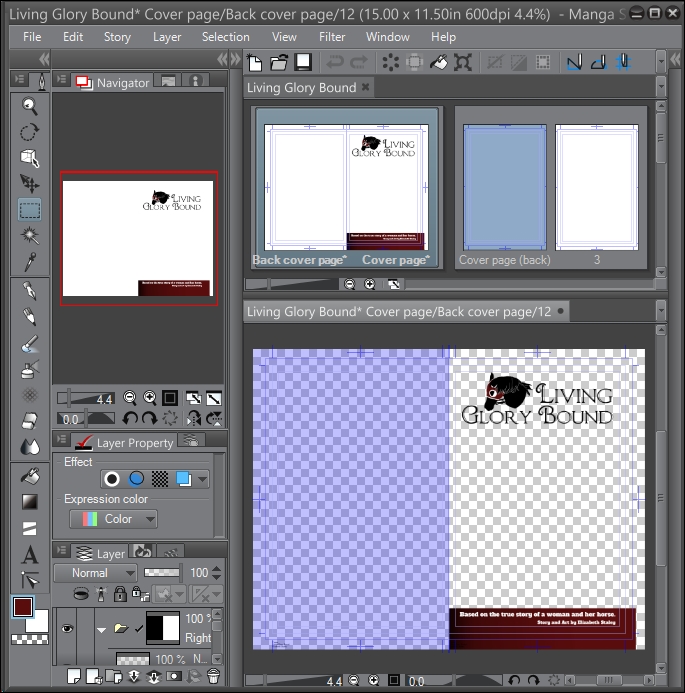Create a new raster layer

pos(74,676)
